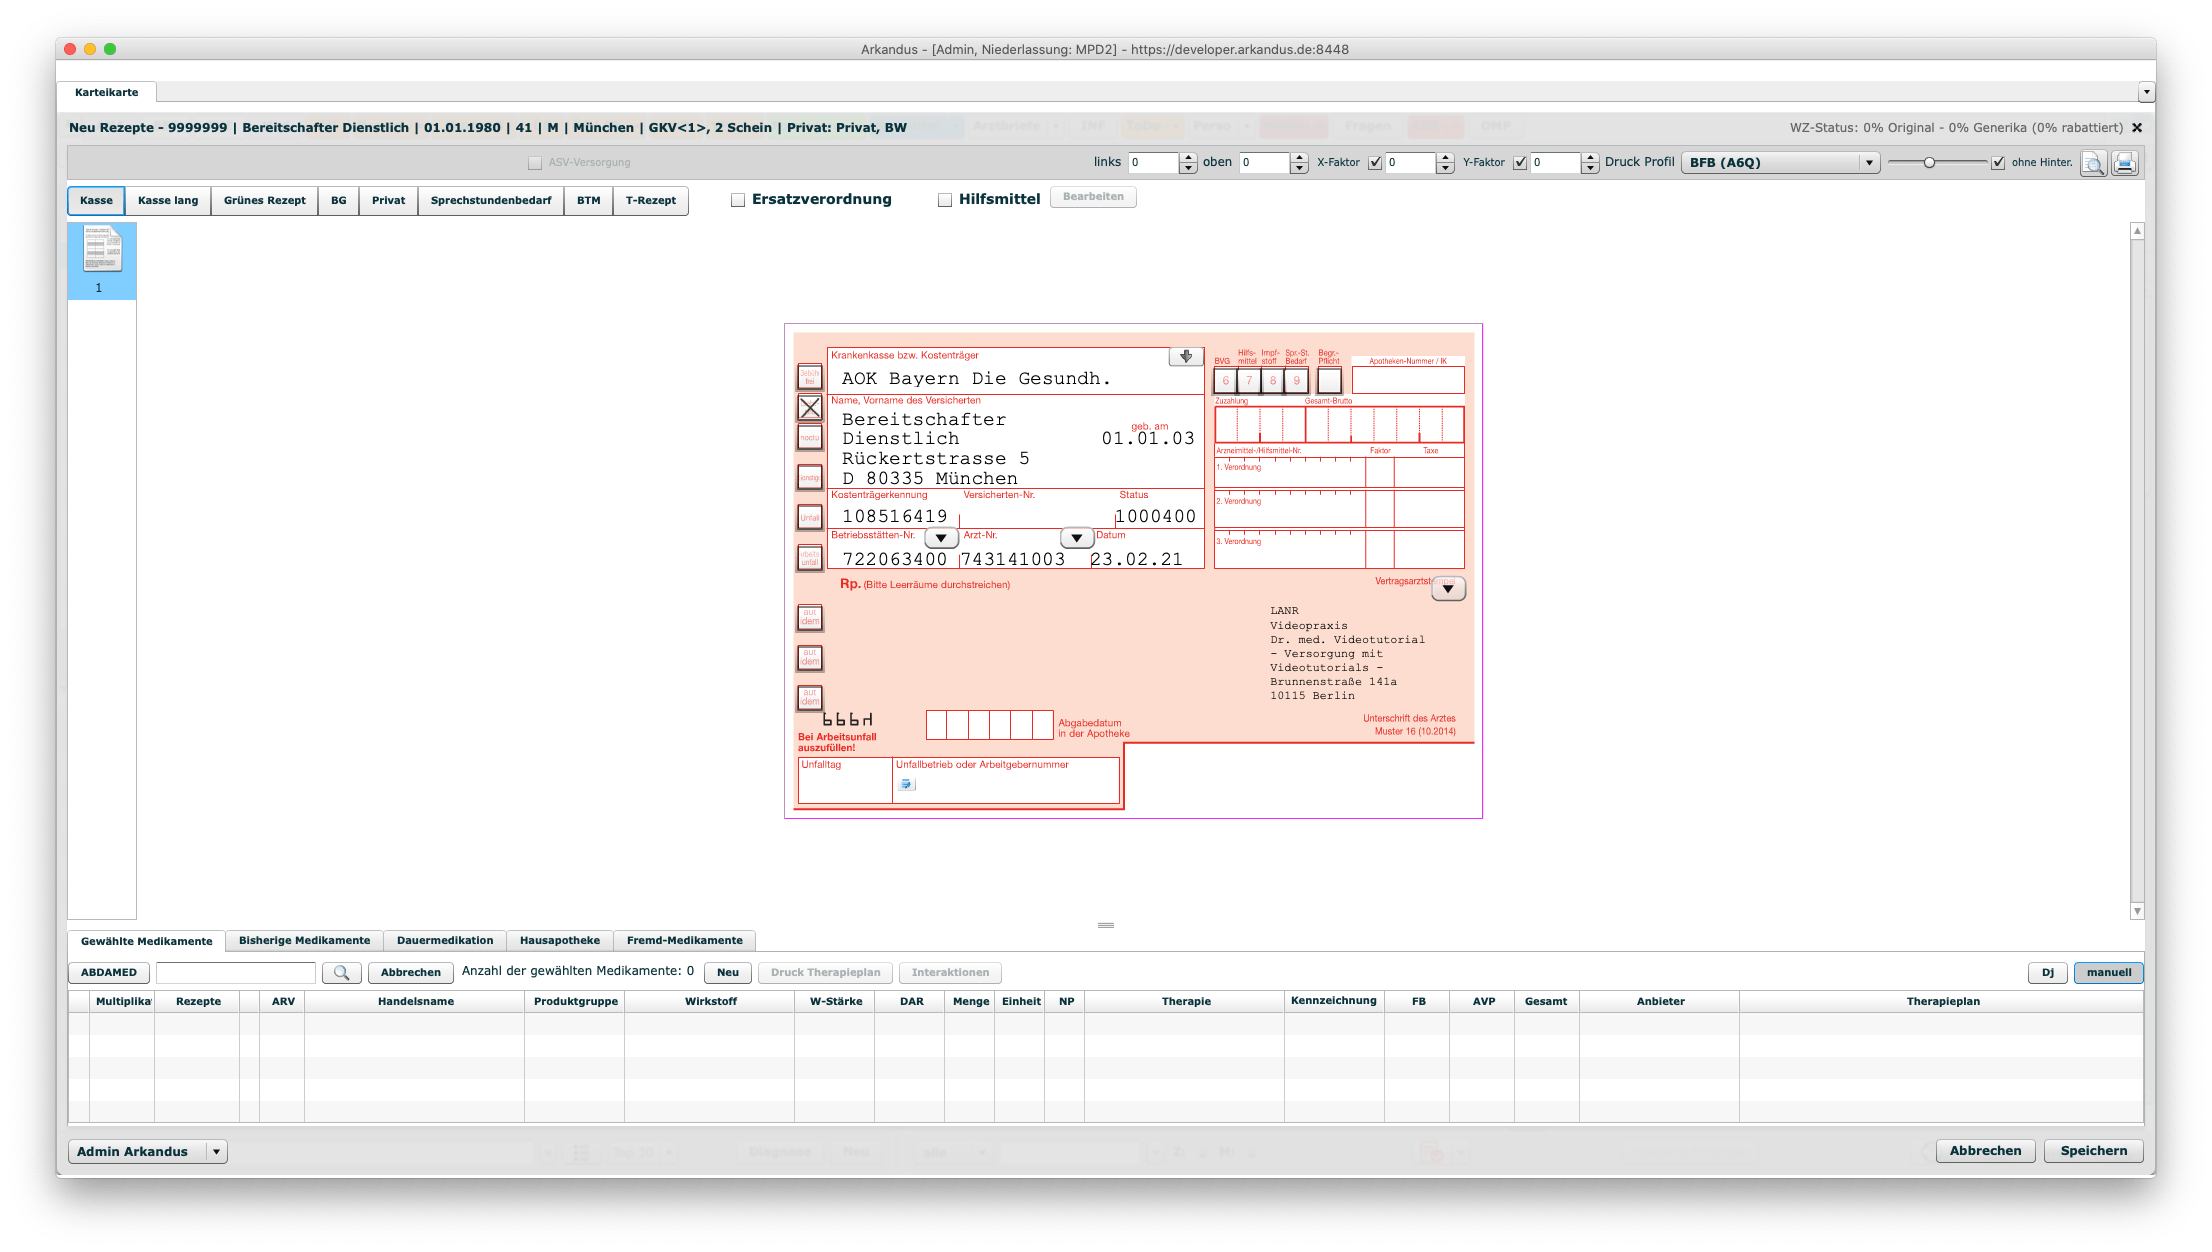Uncheck the ohne Hinter. checkbox
Screen dimensions: 2212x1252
click(1998, 163)
